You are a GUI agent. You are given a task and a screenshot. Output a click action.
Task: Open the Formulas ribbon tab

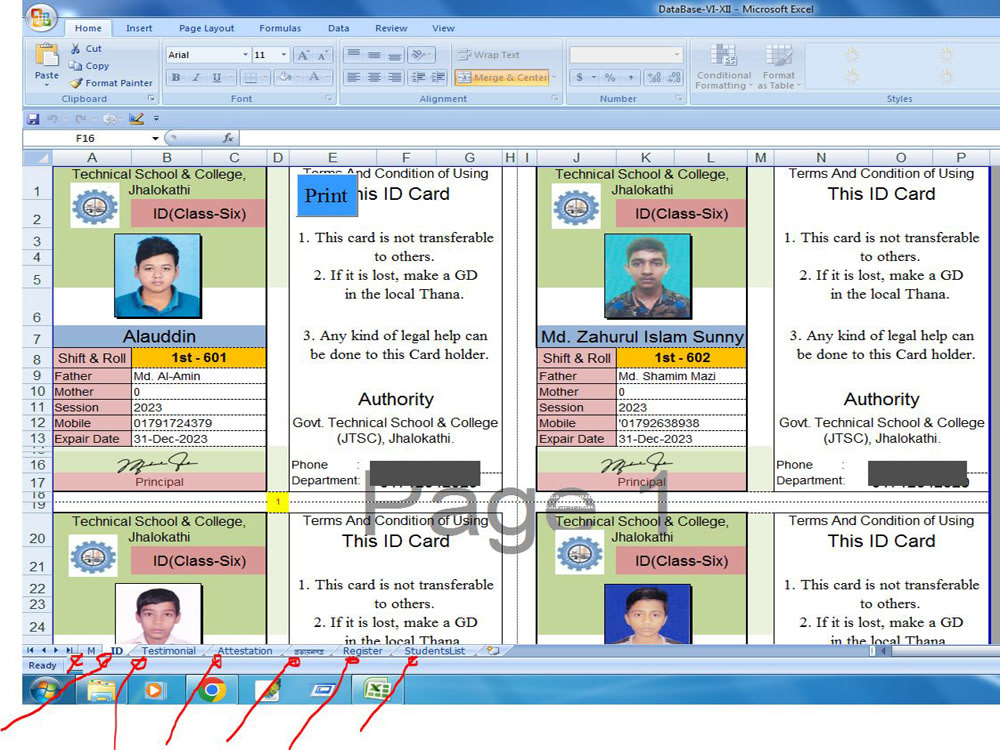coord(280,28)
